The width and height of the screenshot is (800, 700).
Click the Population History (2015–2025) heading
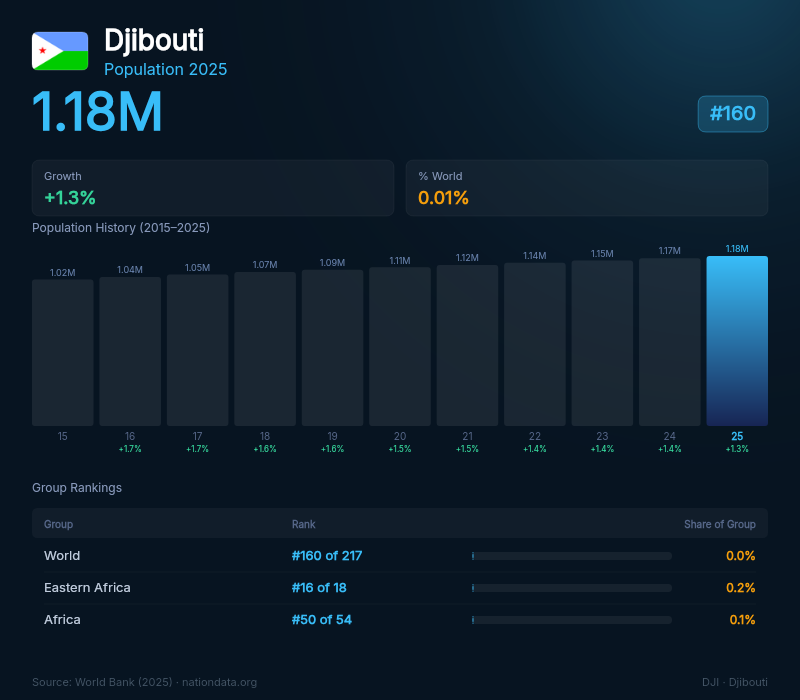click(x=121, y=228)
